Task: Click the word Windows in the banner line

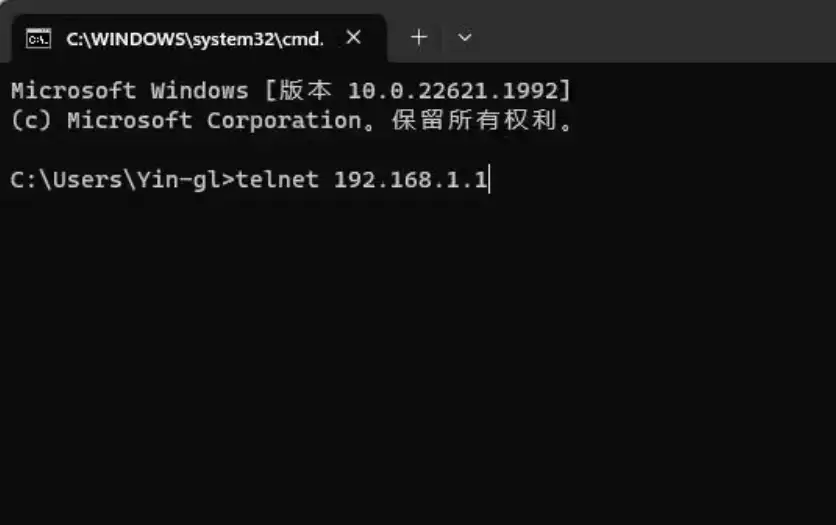Action: tap(199, 91)
